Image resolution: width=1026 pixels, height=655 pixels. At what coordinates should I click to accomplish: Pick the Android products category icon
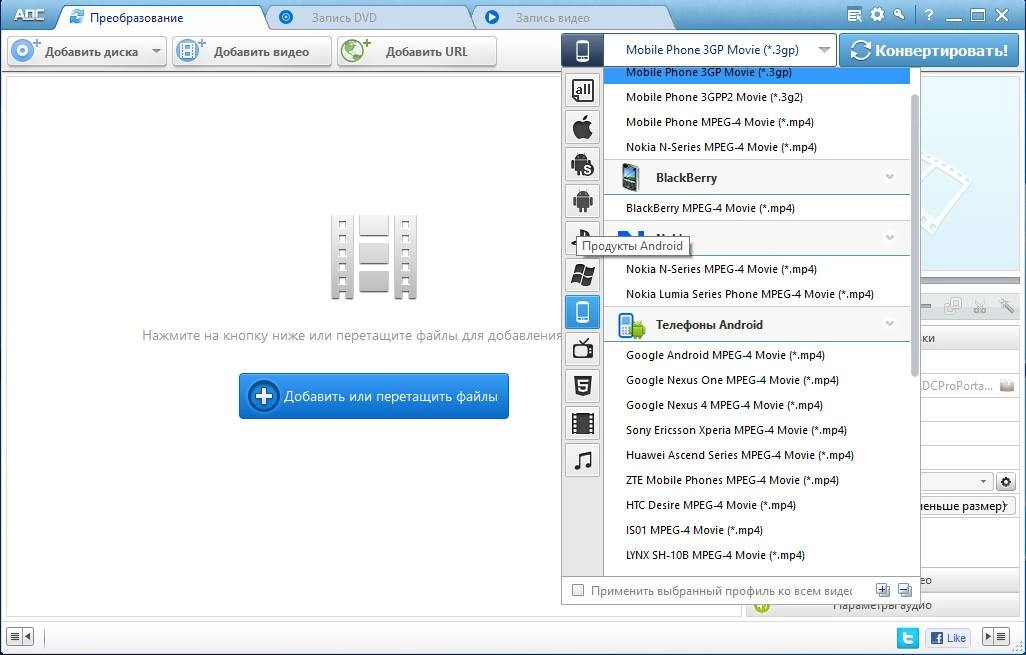pyautogui.click(x=582, y=200)
